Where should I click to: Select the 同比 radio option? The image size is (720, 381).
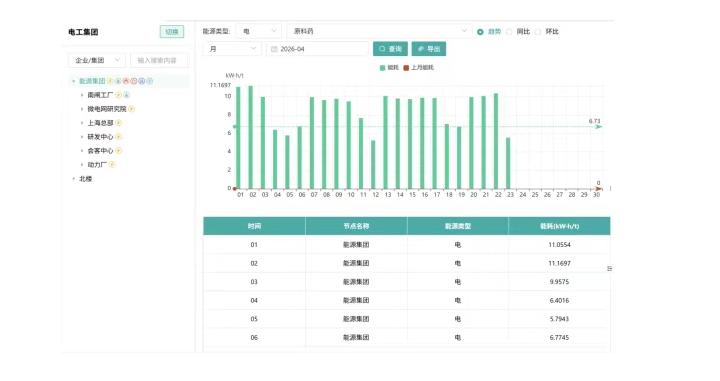(x=509, y=32)
